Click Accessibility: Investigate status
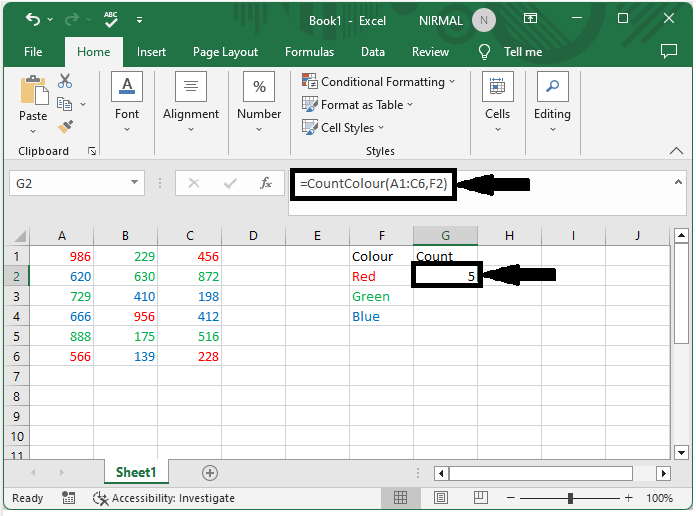 (x=163, y=498)
